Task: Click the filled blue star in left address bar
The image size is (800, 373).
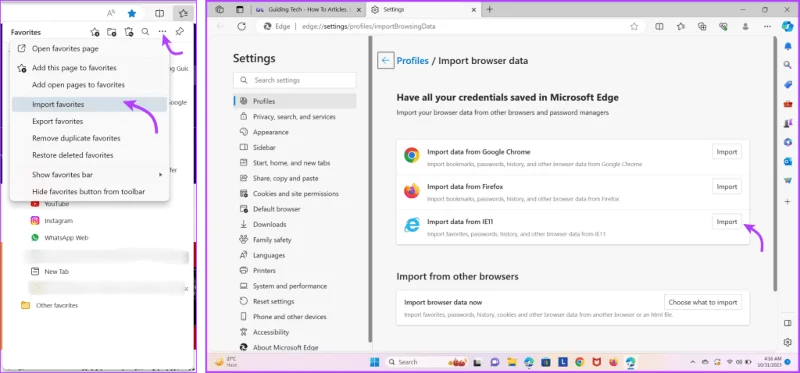Action: point(132,13)
